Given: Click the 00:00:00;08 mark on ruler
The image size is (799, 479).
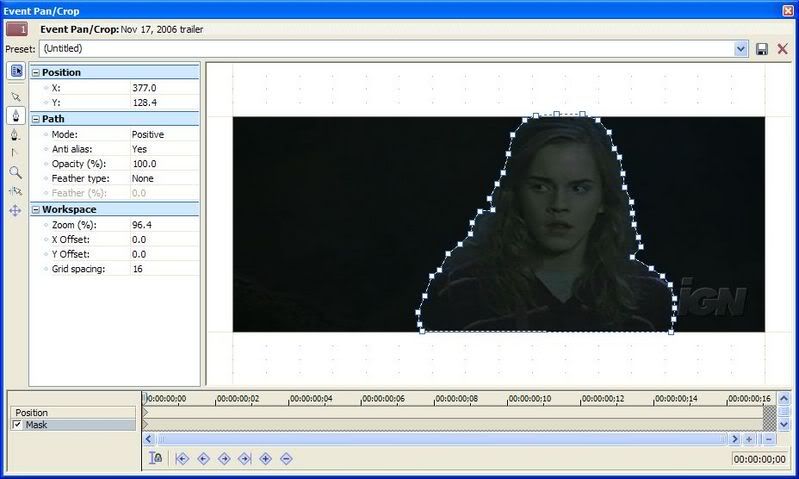Looking at the screenshot, I should click(x=457, y=398).
